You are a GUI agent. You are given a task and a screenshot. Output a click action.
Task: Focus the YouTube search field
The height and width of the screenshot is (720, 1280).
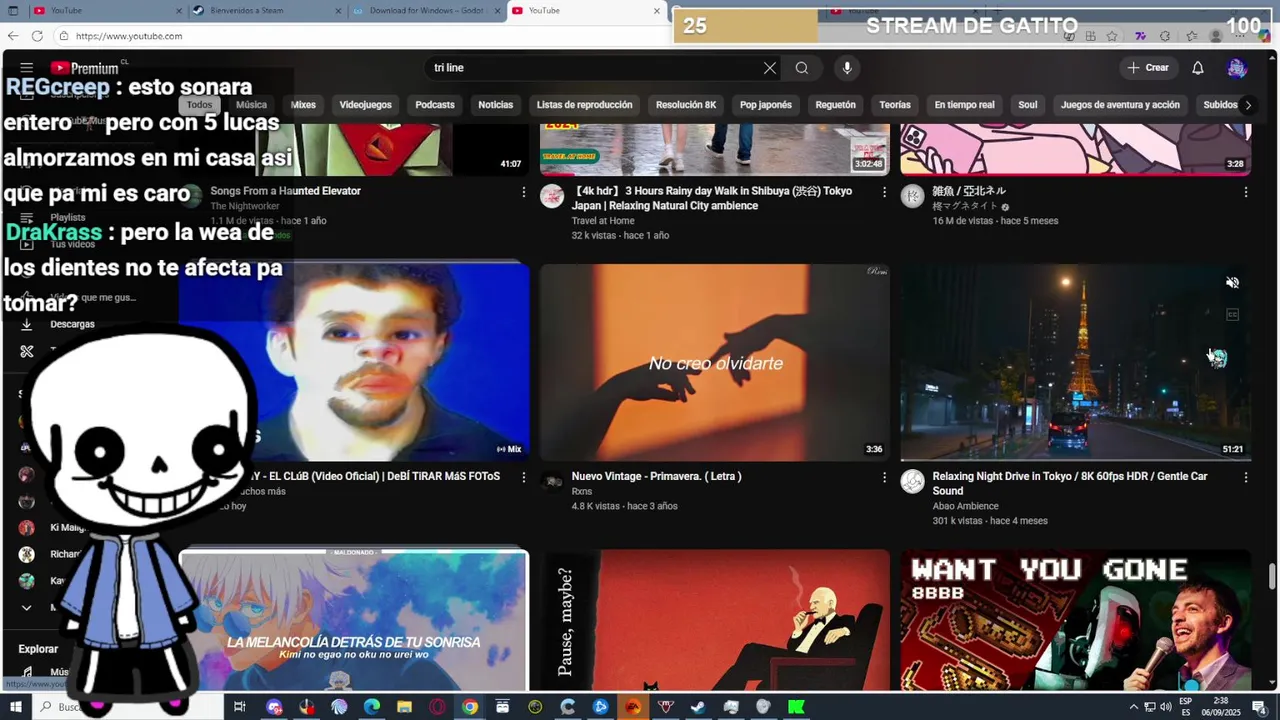click(x=595, y=68)
